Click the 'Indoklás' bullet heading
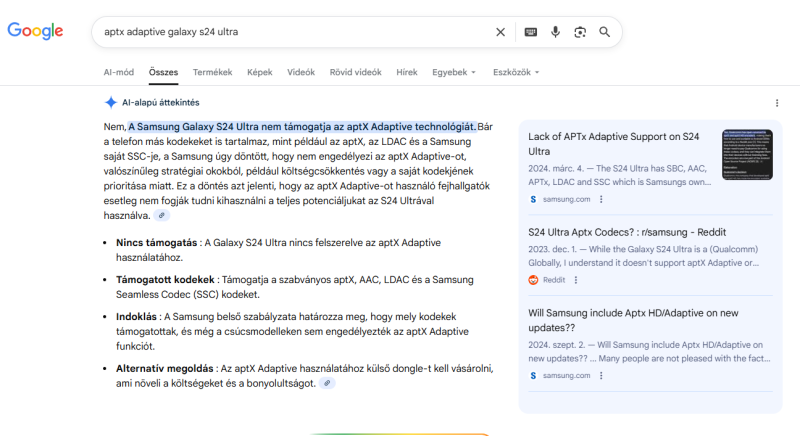This screenshot has width=800, height=436. coord(136,317)
